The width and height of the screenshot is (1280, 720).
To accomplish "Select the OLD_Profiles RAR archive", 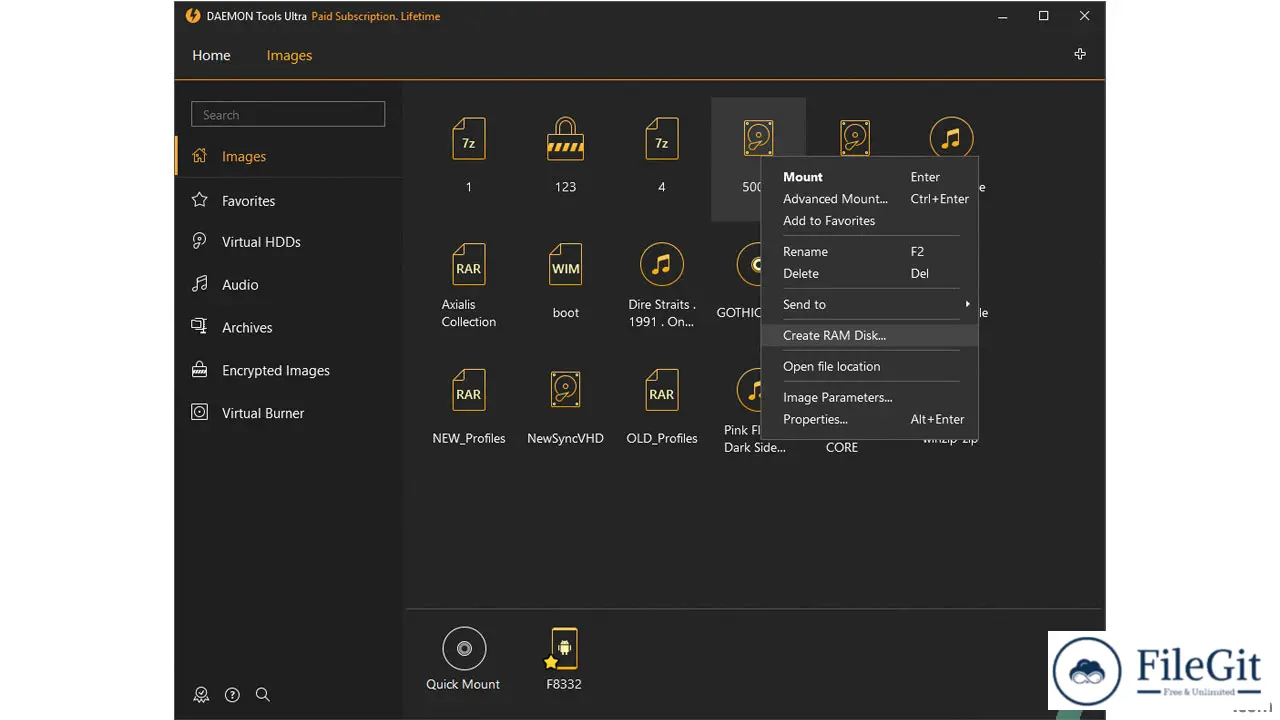I will pyautogui.click(x=661, y=391).
